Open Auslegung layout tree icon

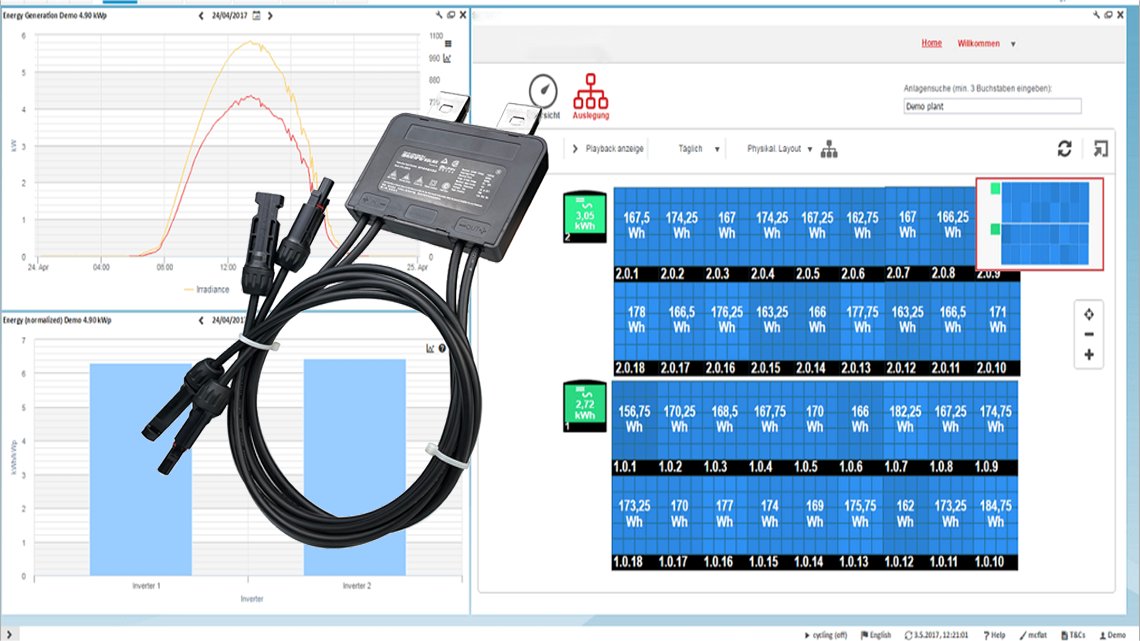(x=590, y=96)
